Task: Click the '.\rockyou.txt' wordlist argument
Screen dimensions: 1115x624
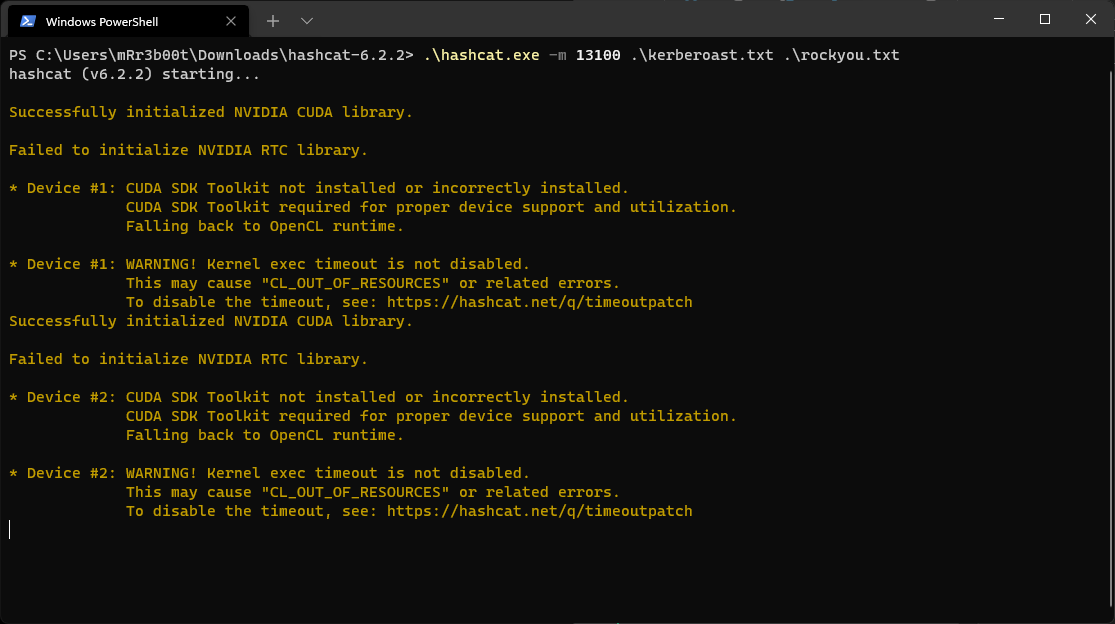Action: click(841, 55)
